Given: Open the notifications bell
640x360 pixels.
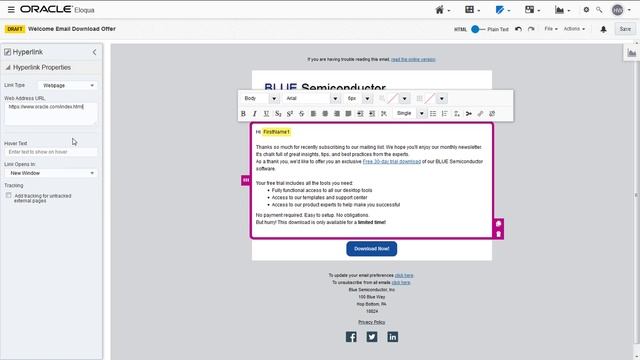Looking at the screenshot, I should (603, 29).
